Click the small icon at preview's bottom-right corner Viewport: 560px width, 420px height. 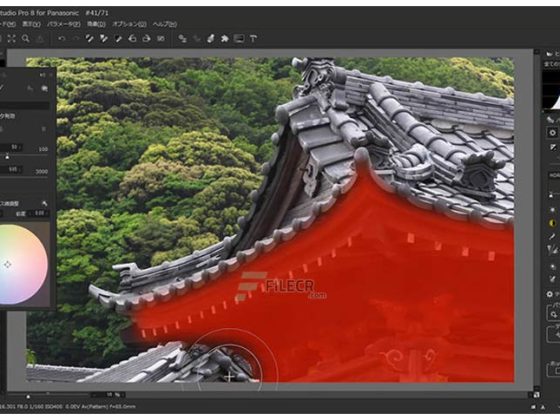[536, 395]
